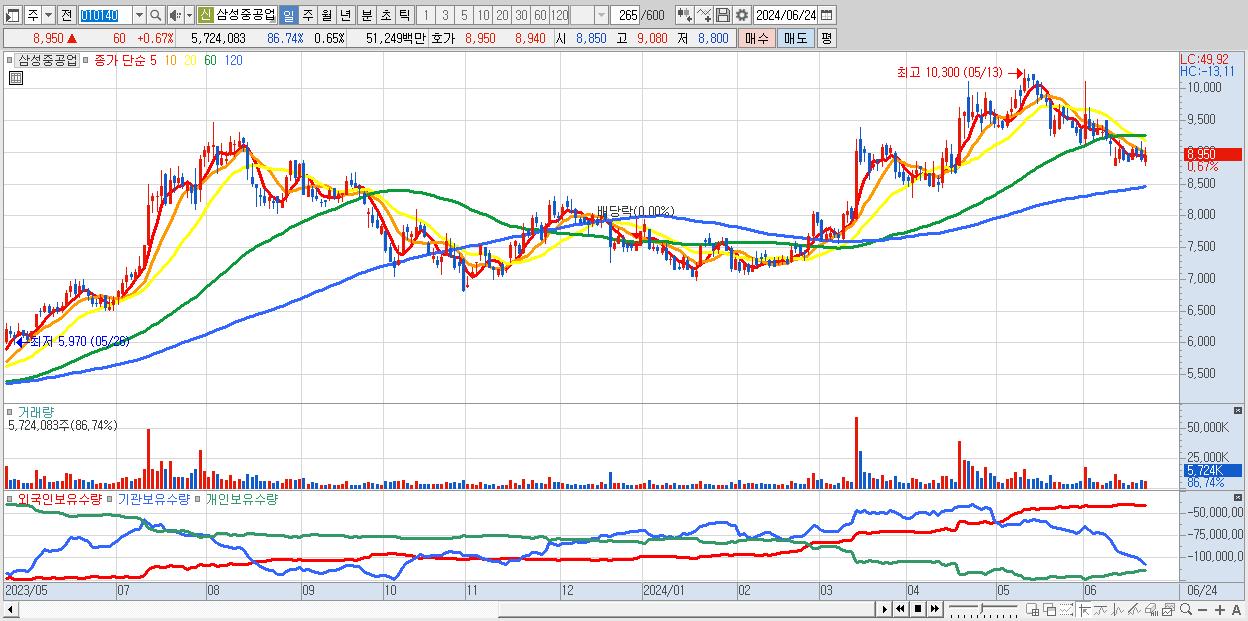Select the 년 yearly chart period

(345, 15)
